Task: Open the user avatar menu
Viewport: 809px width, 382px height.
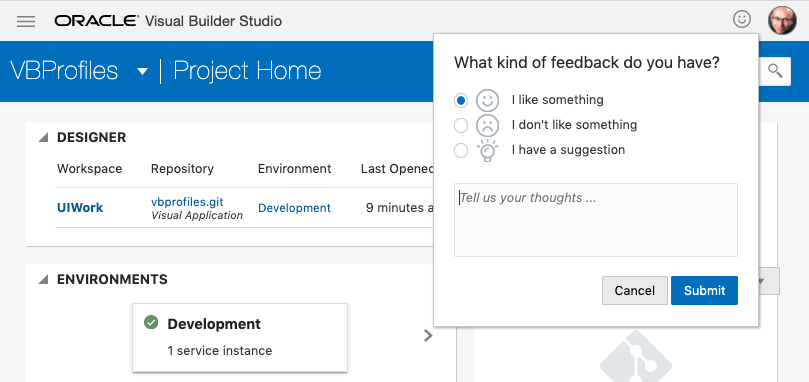Action: 782,21
